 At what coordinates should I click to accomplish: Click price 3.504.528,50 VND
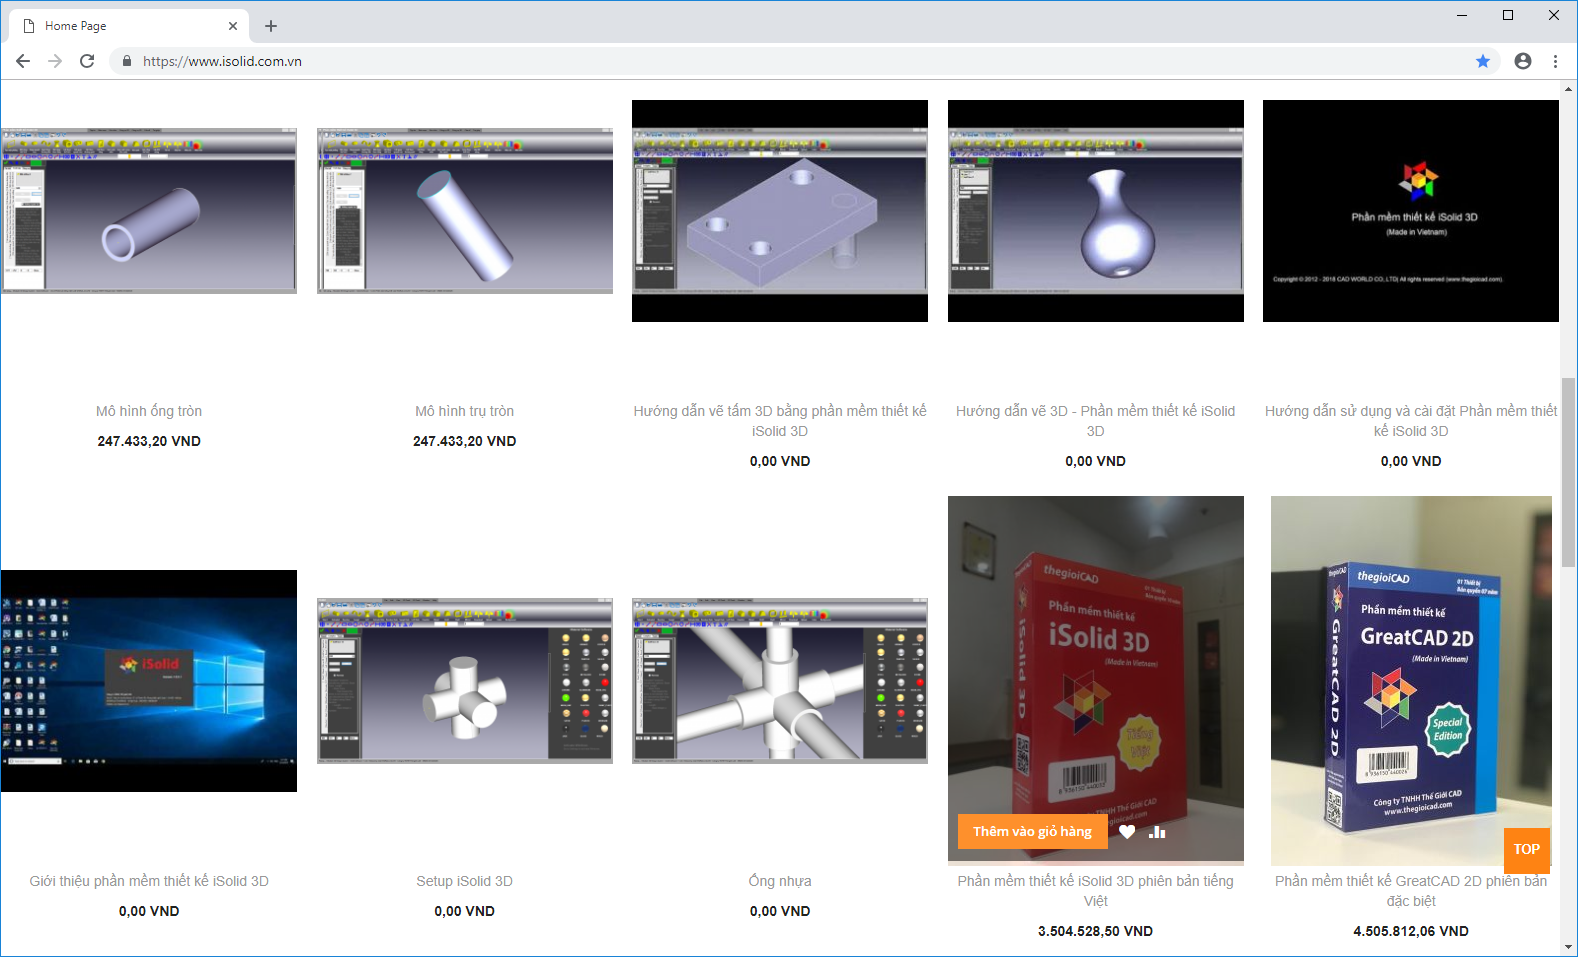(x=1096, y=931)
